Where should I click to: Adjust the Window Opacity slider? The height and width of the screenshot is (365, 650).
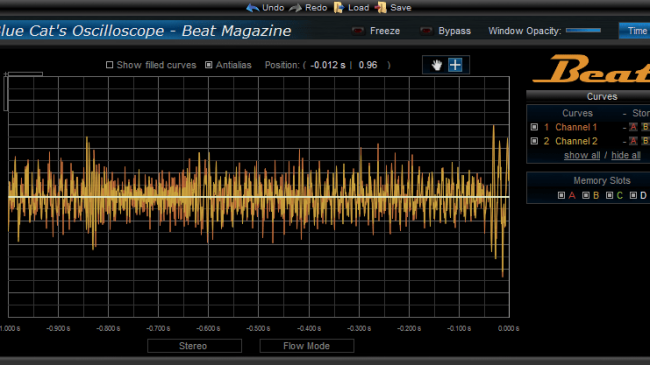583,30
